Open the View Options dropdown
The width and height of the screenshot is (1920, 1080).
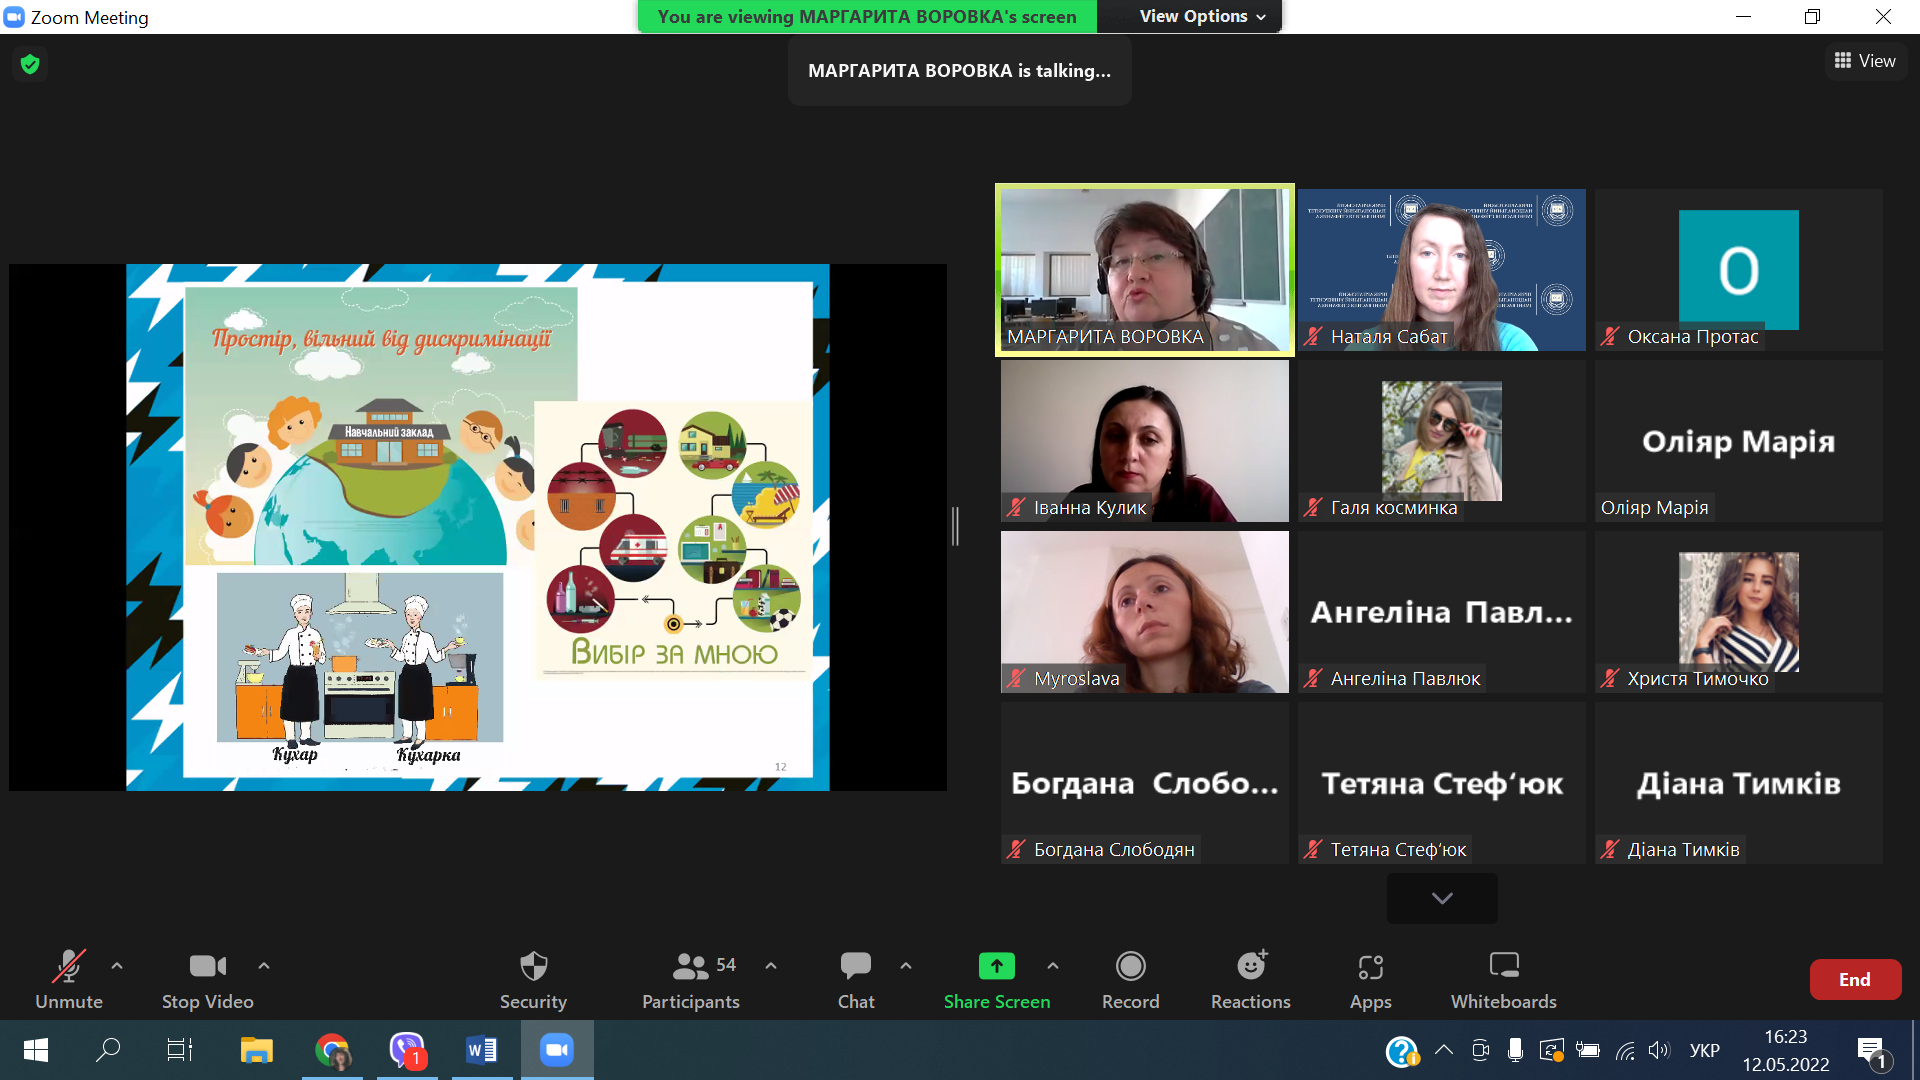pos(1202,16)
